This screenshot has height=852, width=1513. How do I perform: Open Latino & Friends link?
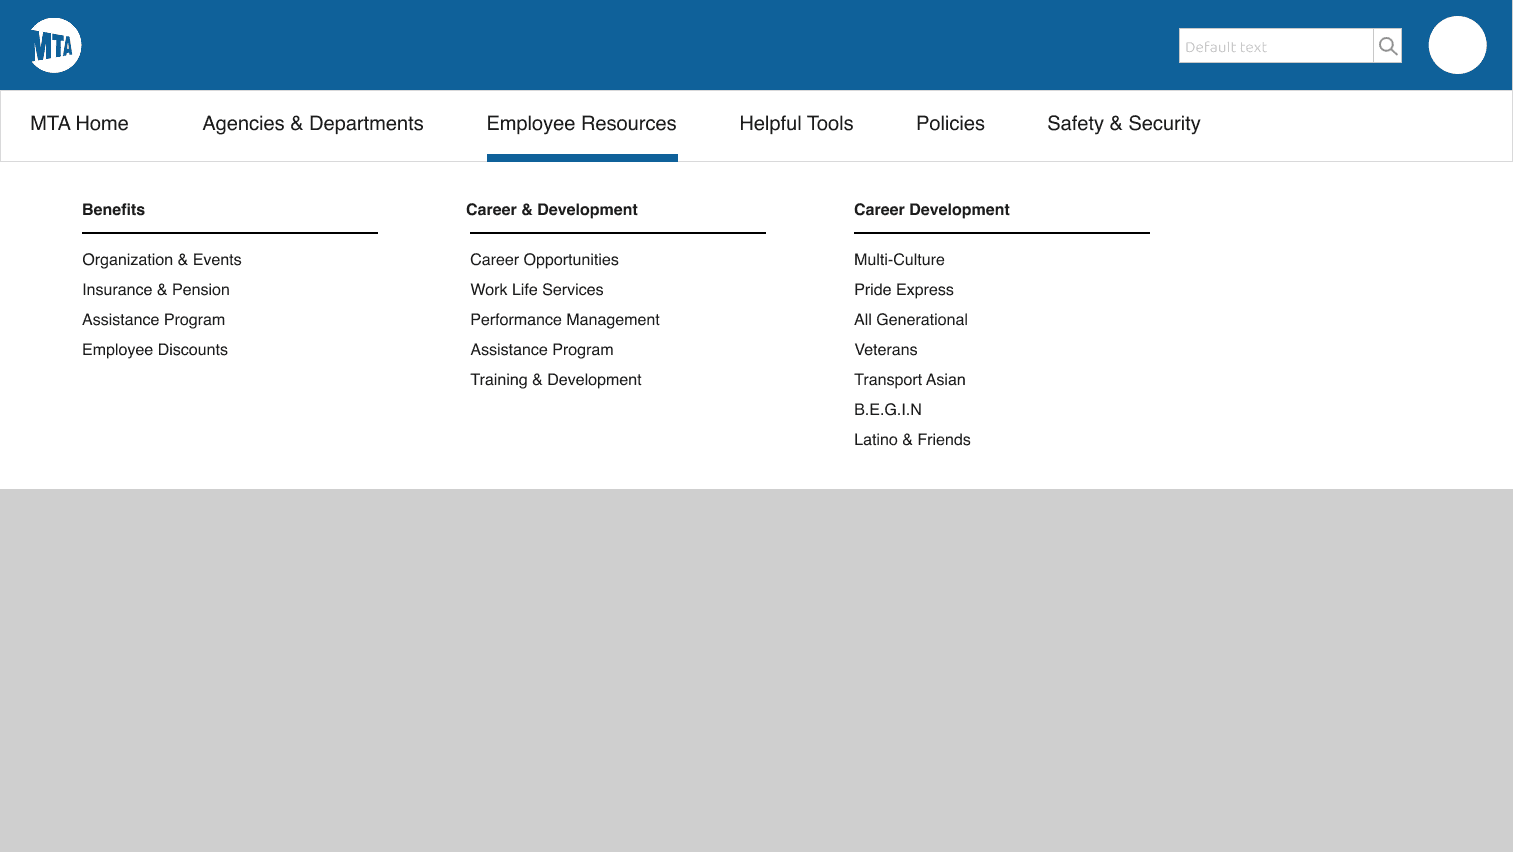pyautogui.click(x=911, y=440)
